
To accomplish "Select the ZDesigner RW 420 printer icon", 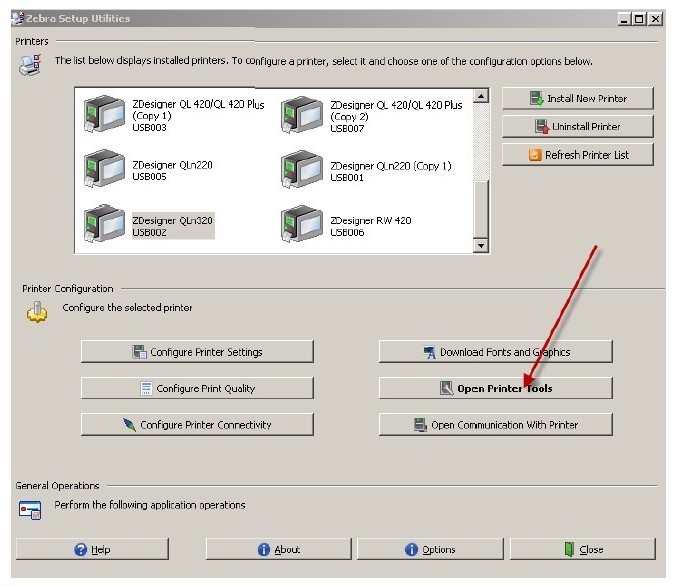I will coord(302,225).
